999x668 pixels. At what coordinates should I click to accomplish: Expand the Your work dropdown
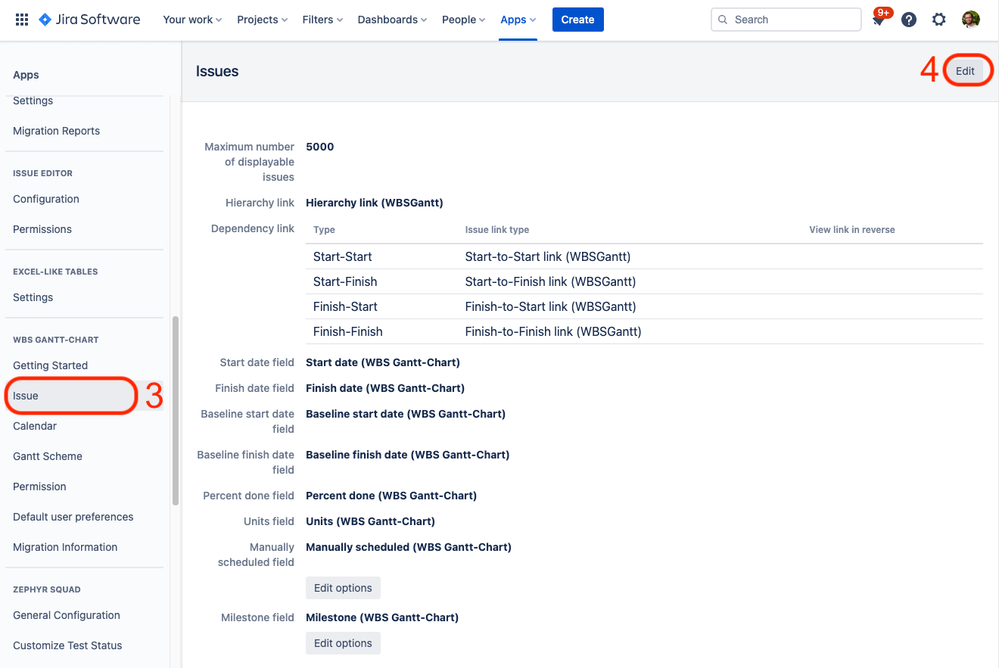(x=192, y=20)
